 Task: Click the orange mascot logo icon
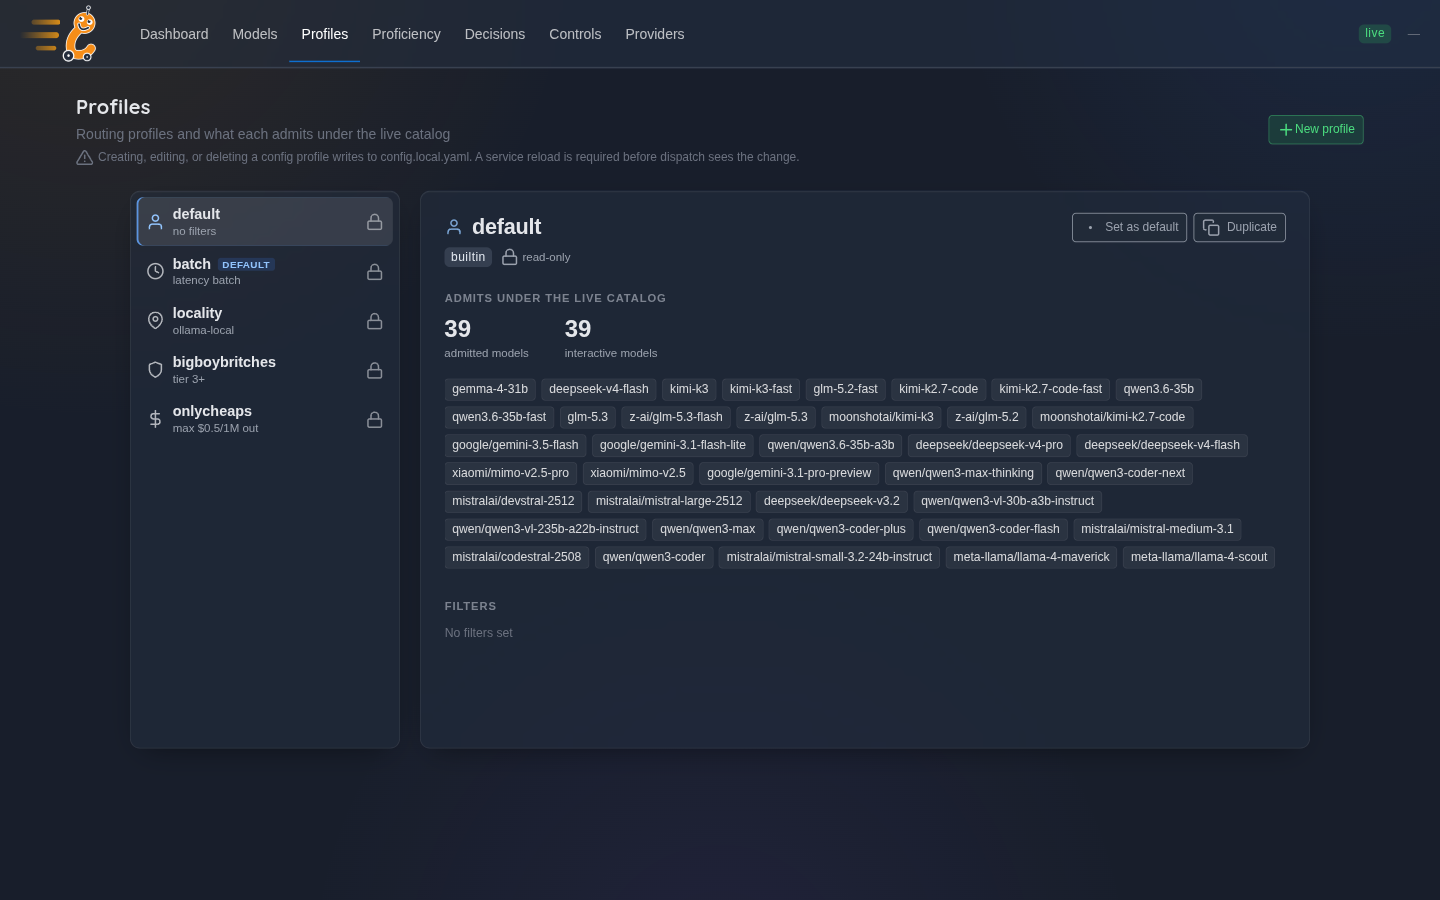[61, 34]
